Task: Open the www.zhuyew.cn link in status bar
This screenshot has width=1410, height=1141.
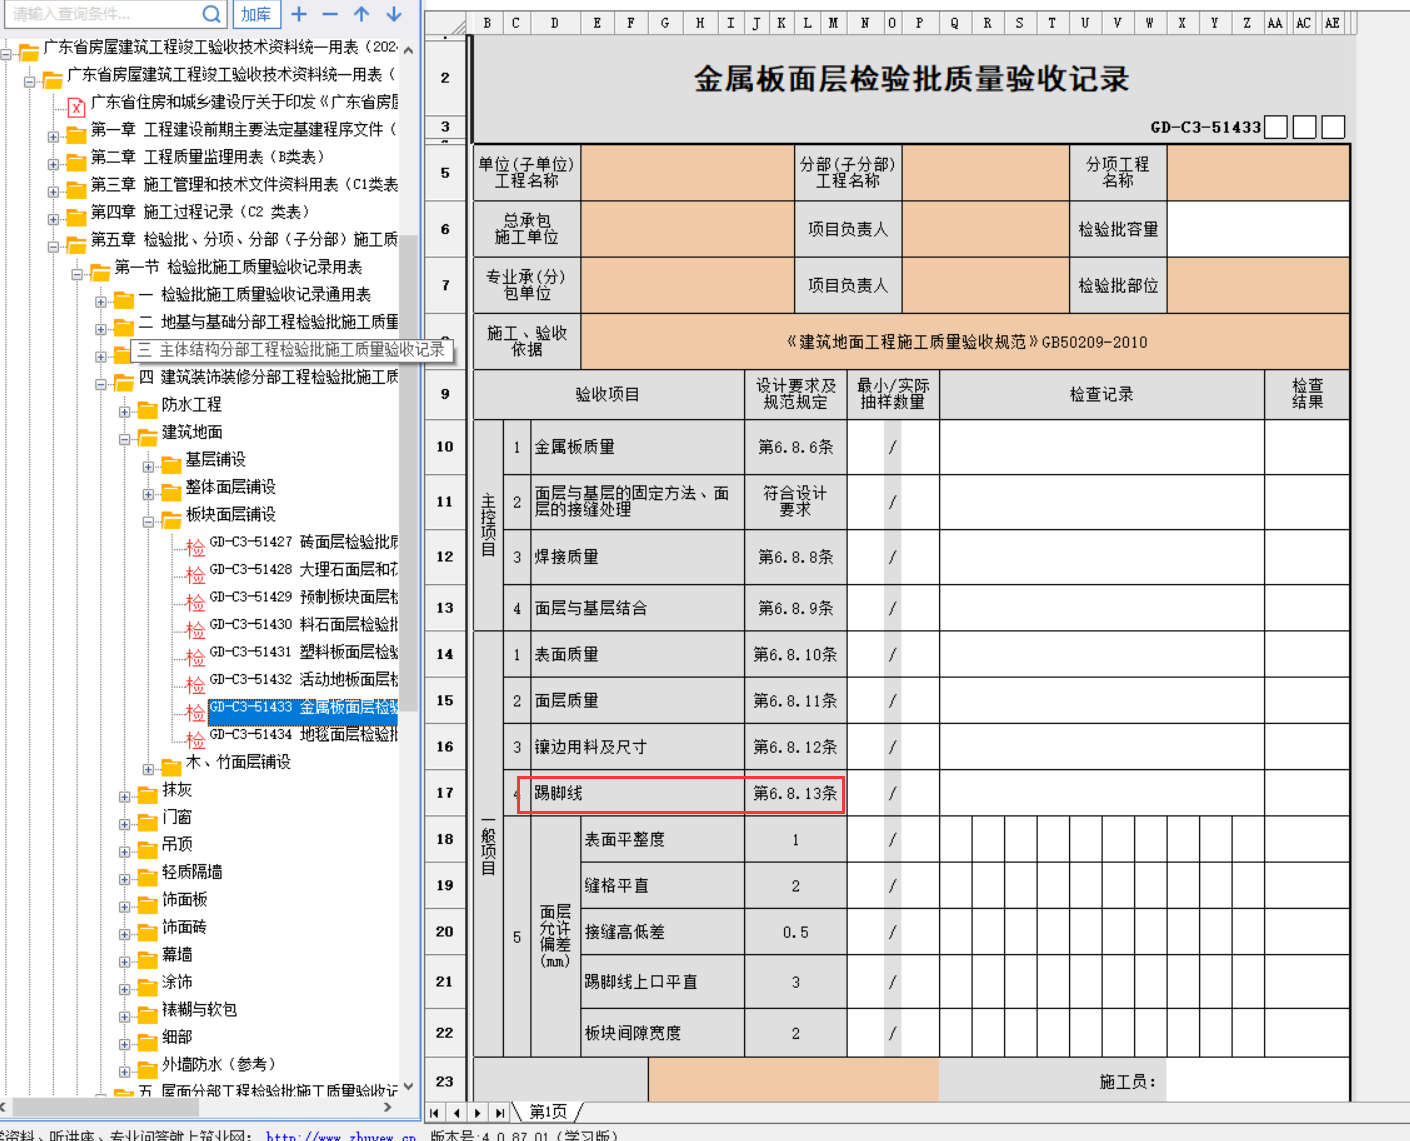Action: click(340, 1136)
